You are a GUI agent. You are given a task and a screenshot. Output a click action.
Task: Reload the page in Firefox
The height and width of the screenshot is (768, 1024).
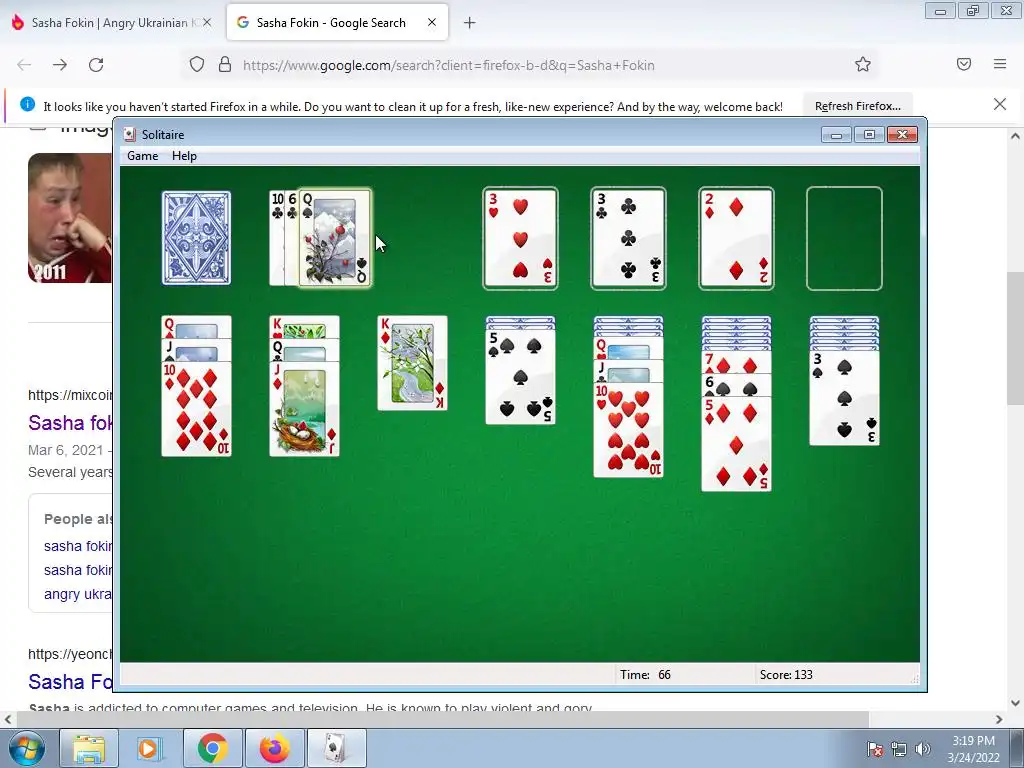(96, 65)
